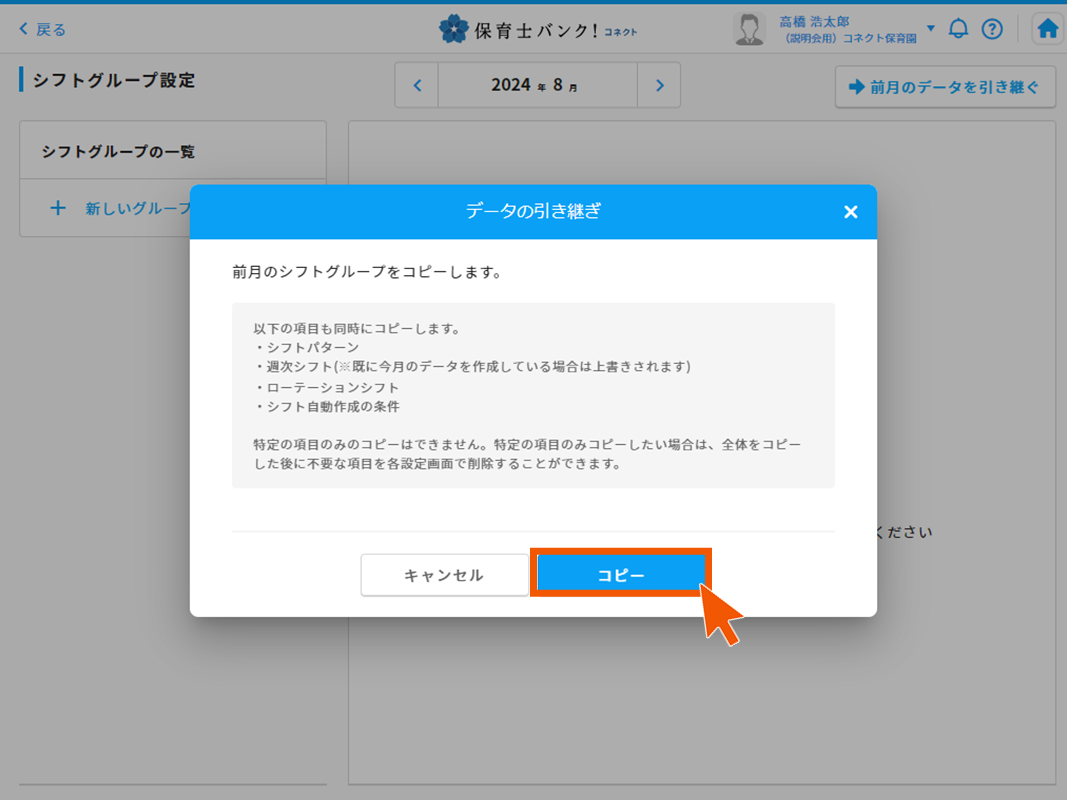Click the grey explanation box listing copied items

(x=533, y=398)
